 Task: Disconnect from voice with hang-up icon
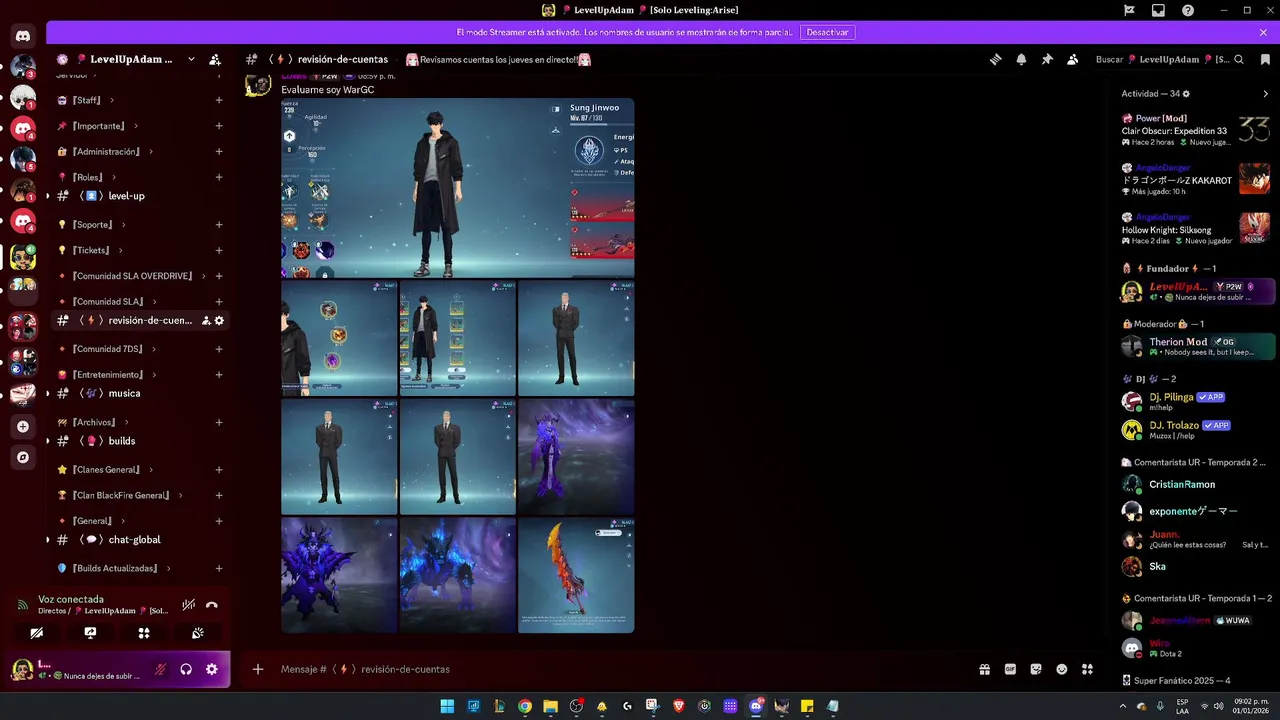[211, 605]
